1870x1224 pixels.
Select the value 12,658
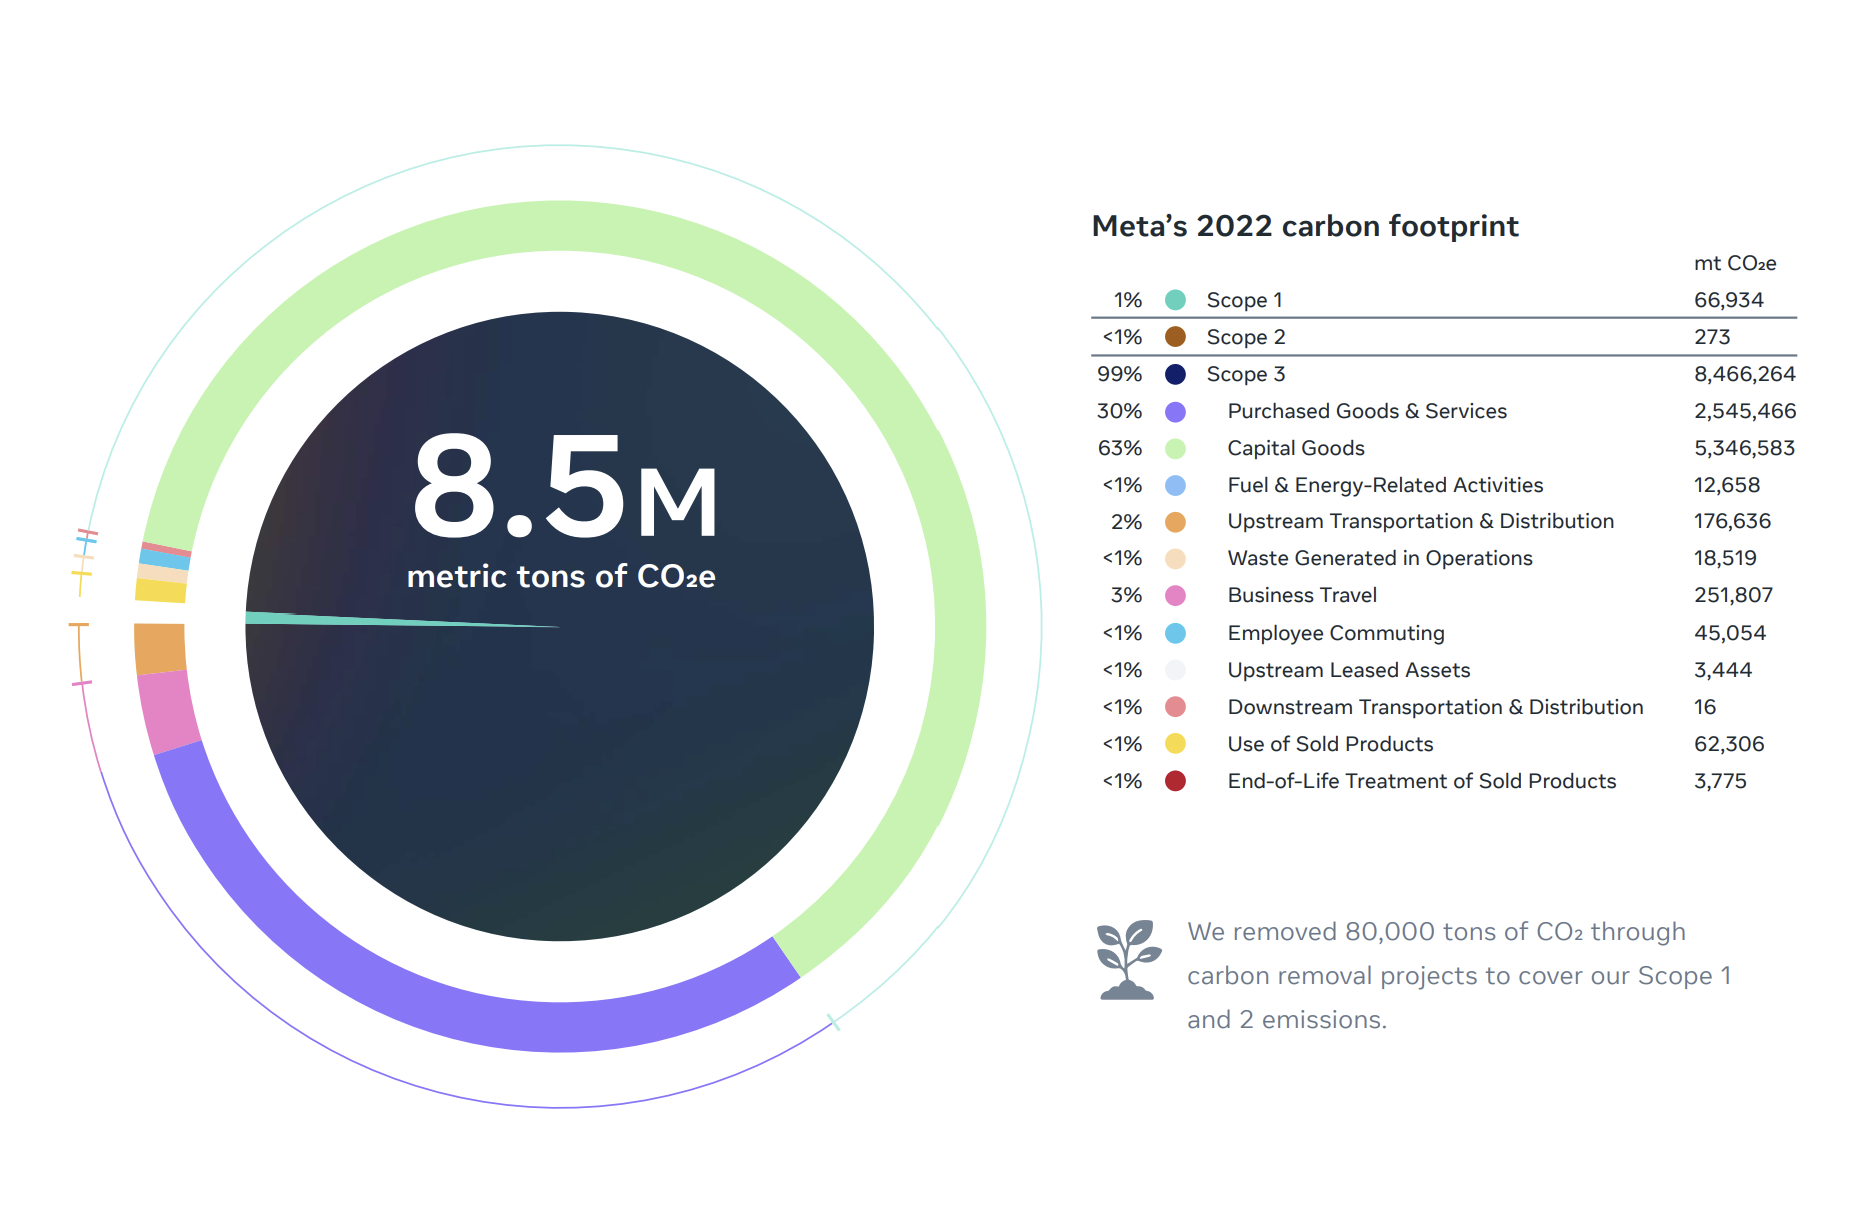(x=1727, y=485)
